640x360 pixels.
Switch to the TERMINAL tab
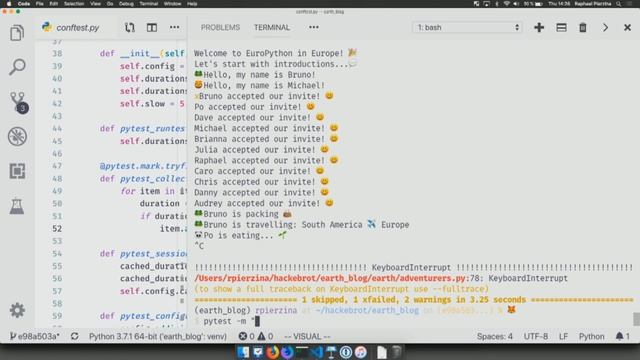tap(272, 27)
